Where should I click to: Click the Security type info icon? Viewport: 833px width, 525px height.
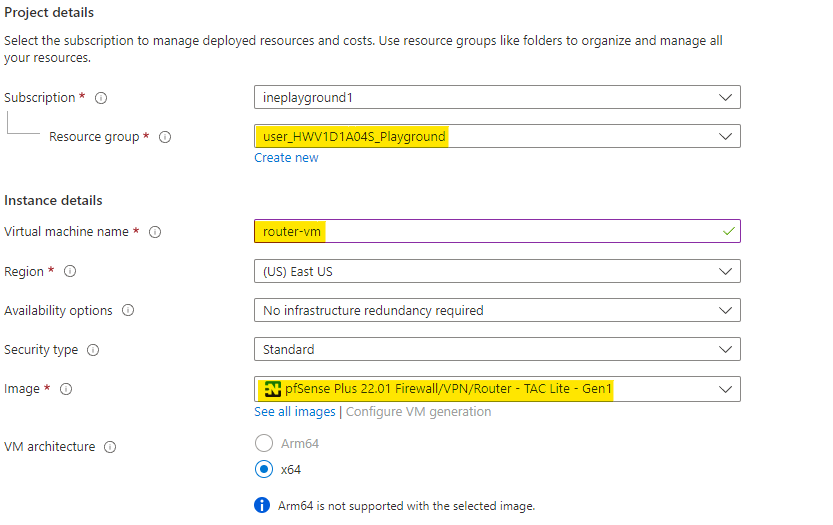93,350
